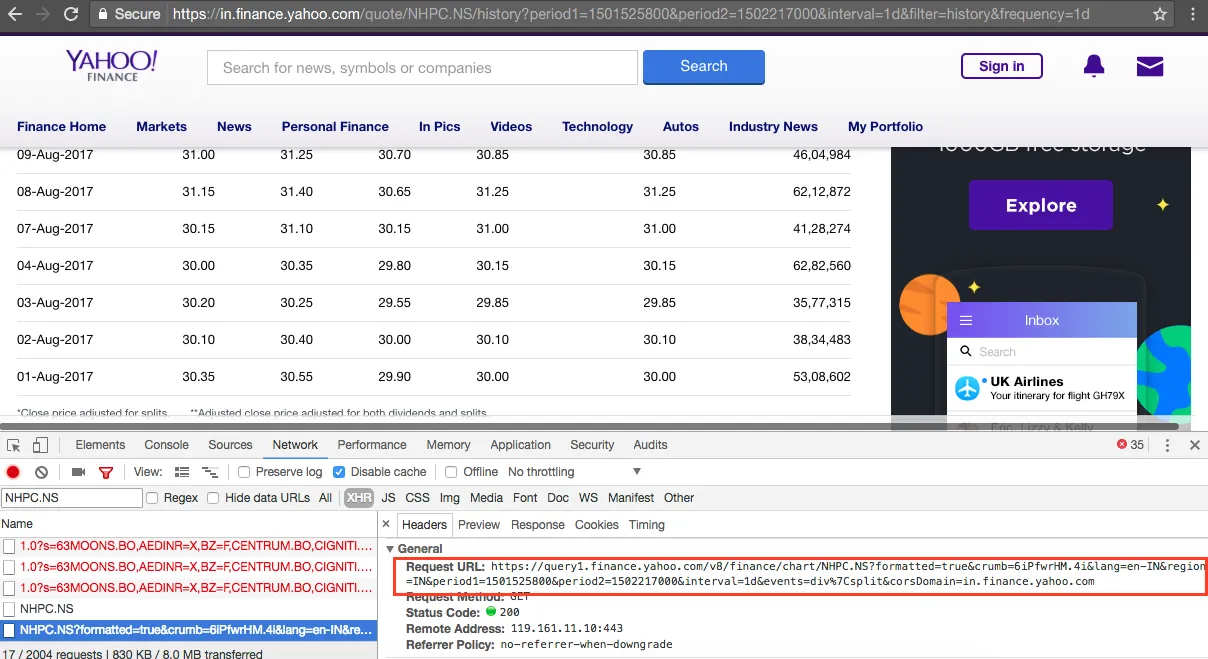Click the Sign in button

click(x=1002, y=66)
